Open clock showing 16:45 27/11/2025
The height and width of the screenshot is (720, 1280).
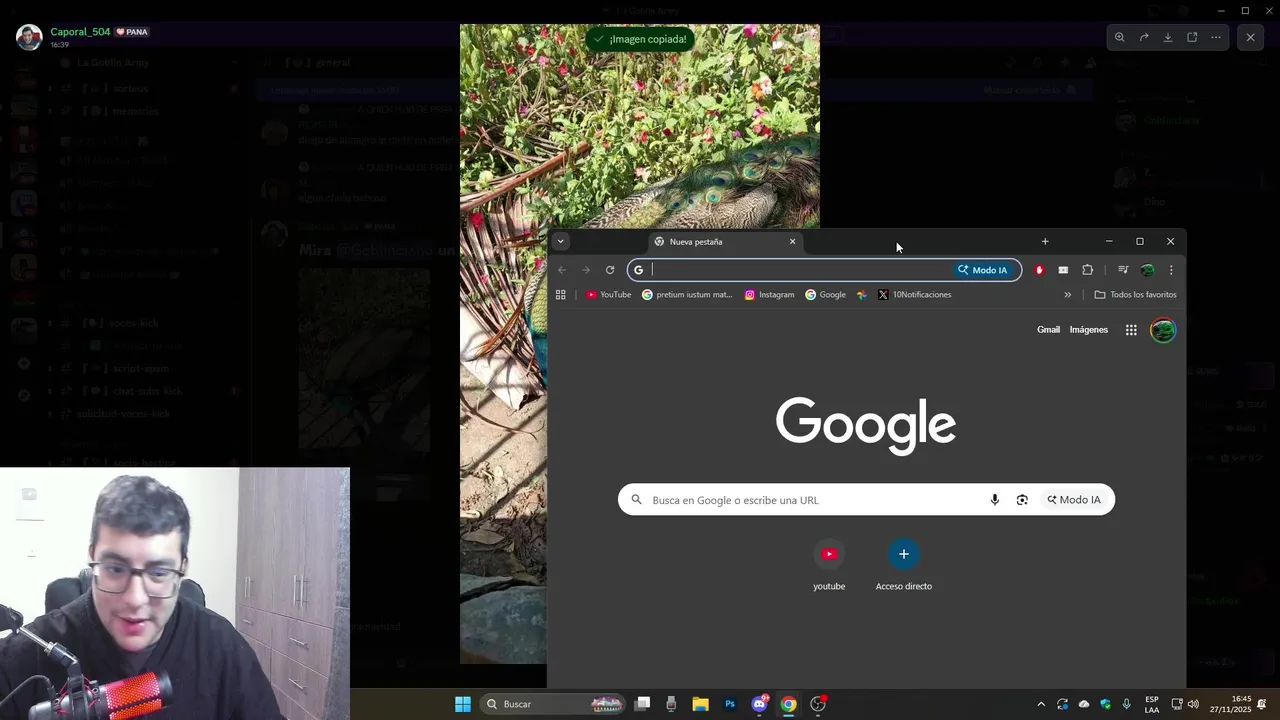point(1230,704)
